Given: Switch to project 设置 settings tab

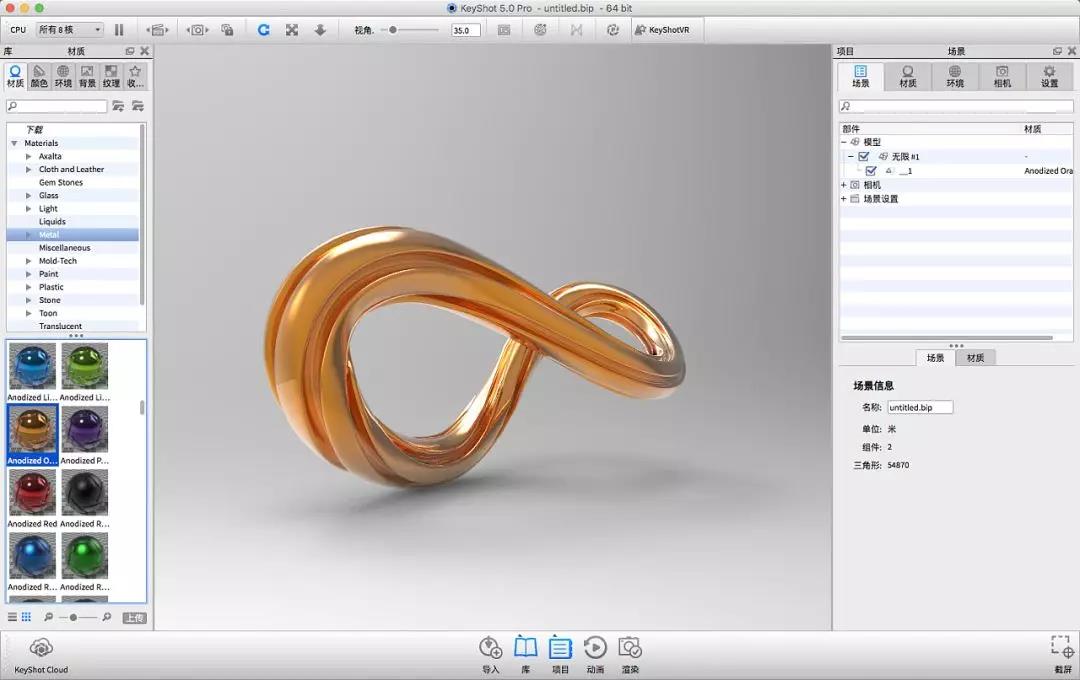Looking at the screenshot, I should [x=1049, y=76].
